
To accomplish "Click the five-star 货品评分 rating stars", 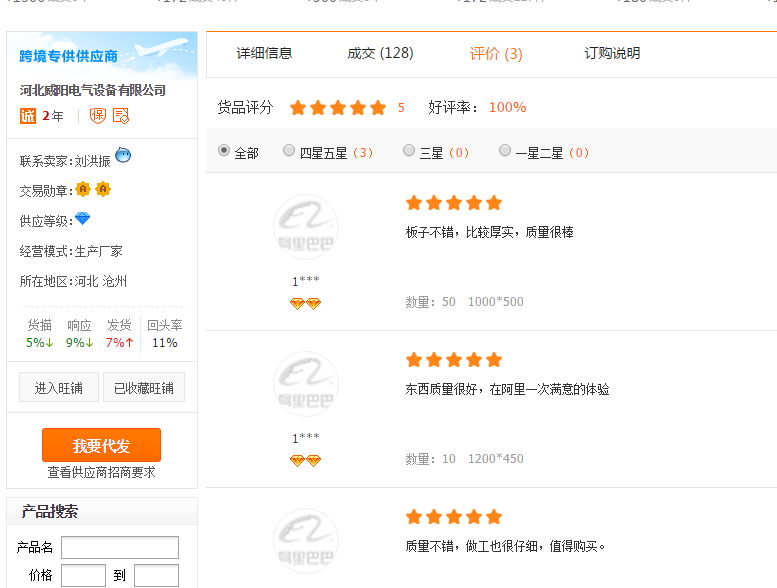I will (338, 107).
